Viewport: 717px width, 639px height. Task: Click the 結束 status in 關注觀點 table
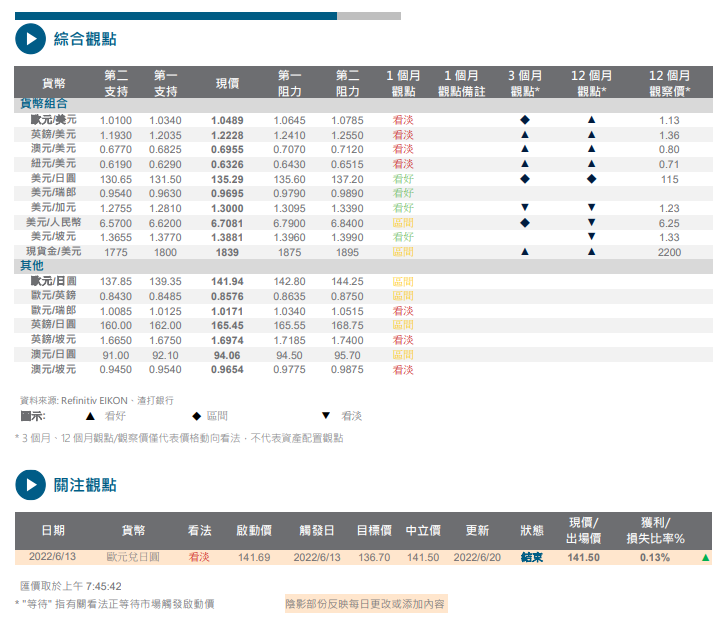pos(531,557)
